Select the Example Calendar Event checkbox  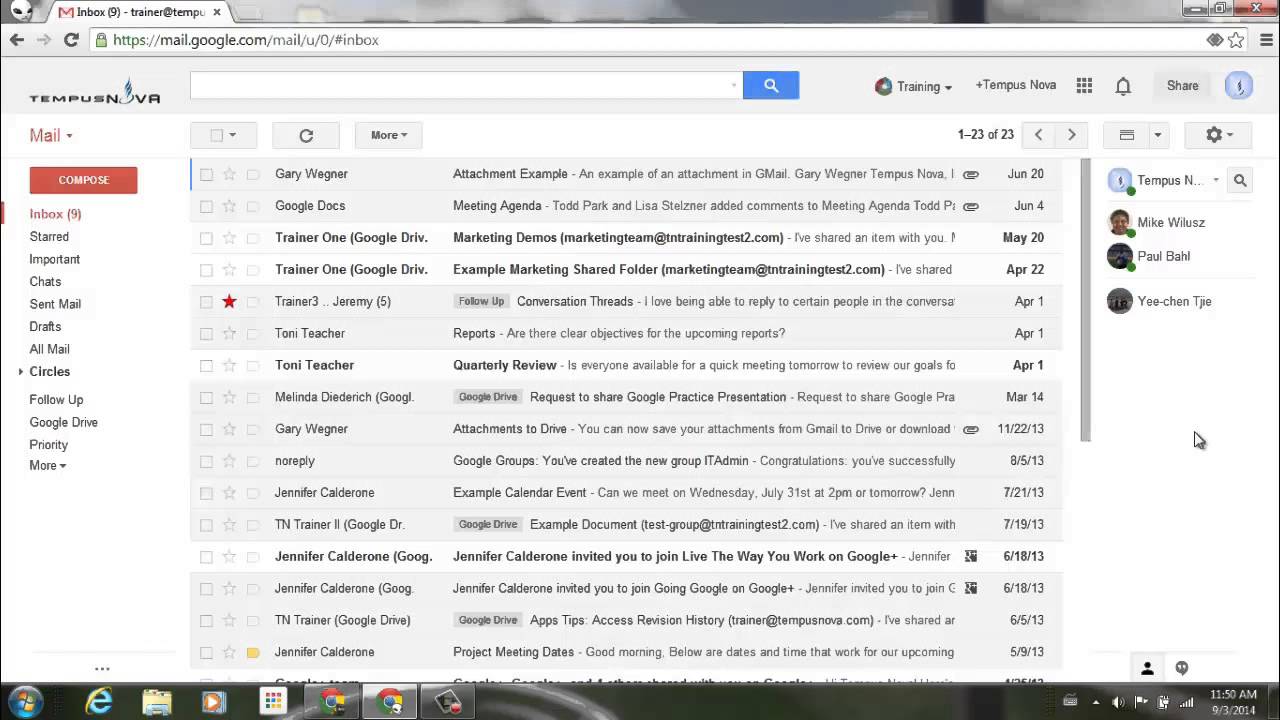click(206, 493)
